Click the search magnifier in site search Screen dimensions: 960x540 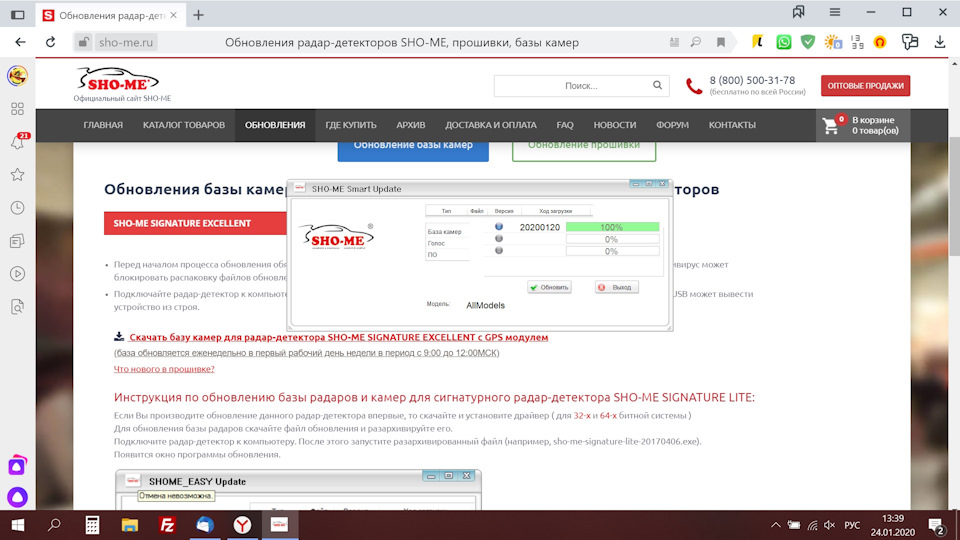click(x=657, y=85)
